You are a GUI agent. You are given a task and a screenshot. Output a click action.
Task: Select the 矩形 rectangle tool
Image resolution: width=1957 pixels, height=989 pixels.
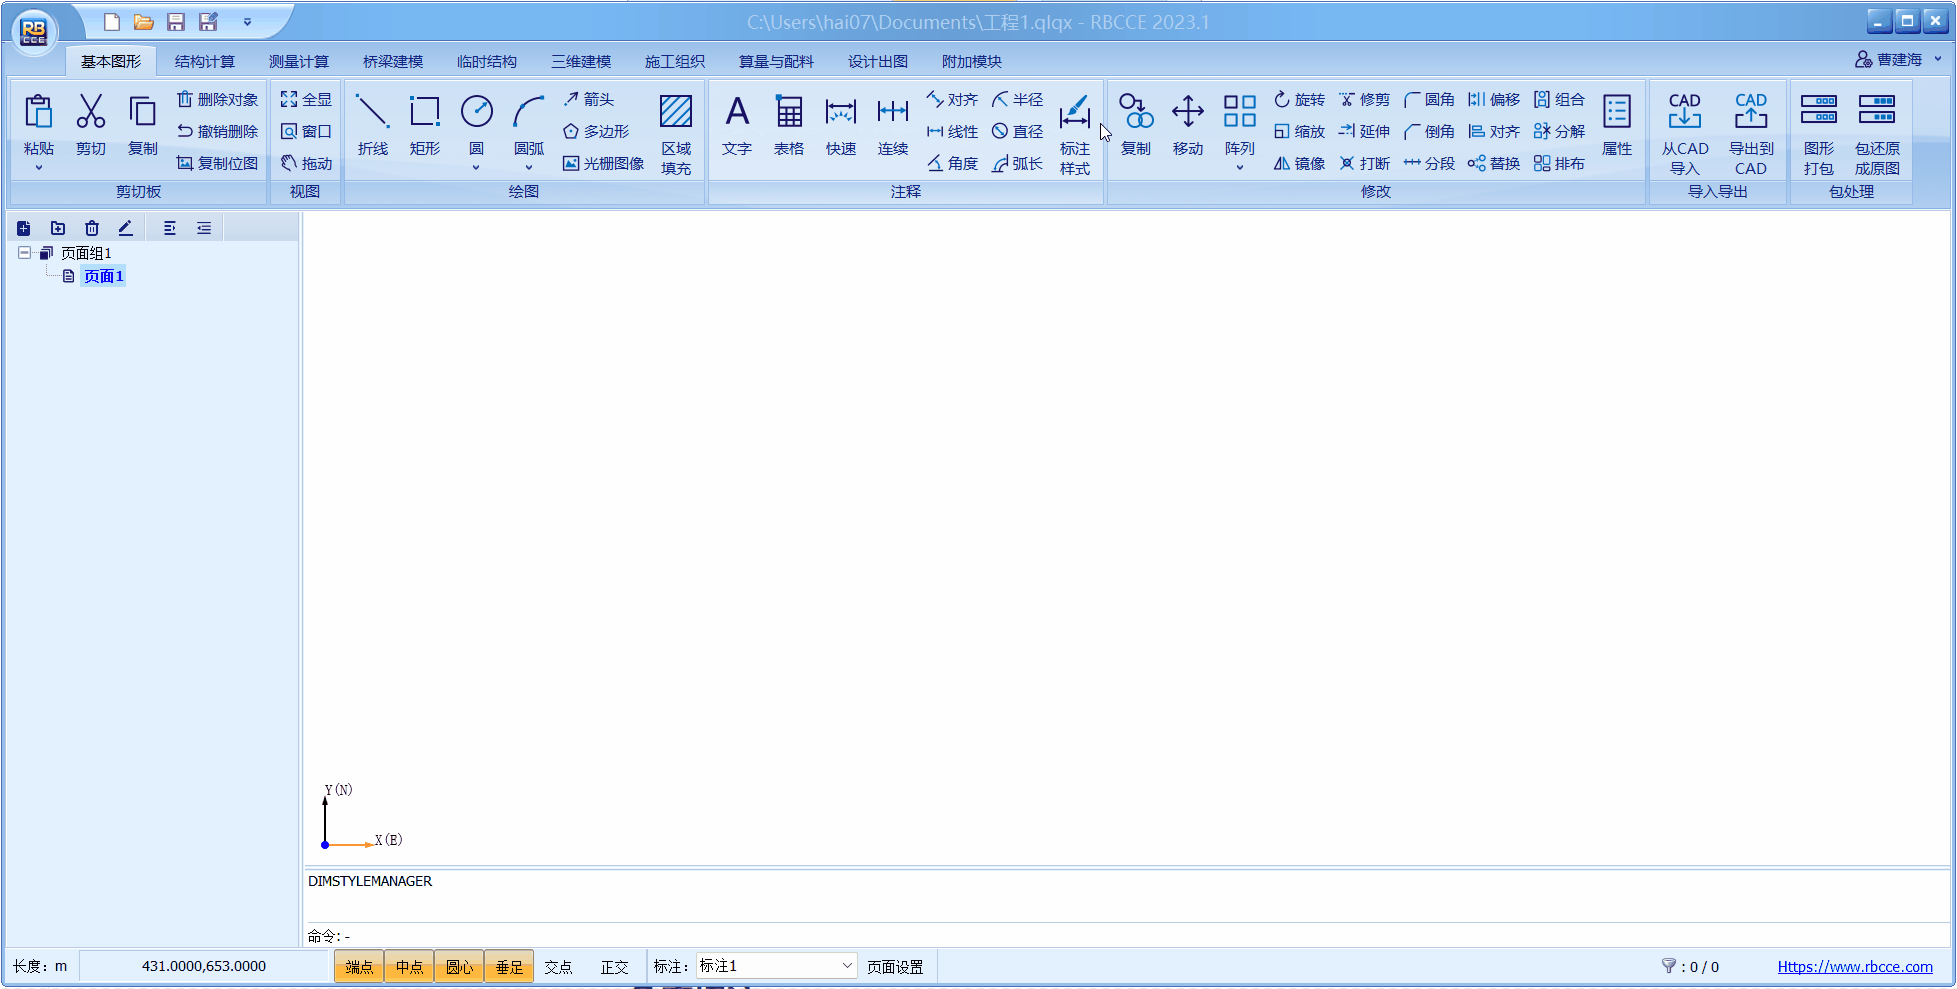click(424, 112)
